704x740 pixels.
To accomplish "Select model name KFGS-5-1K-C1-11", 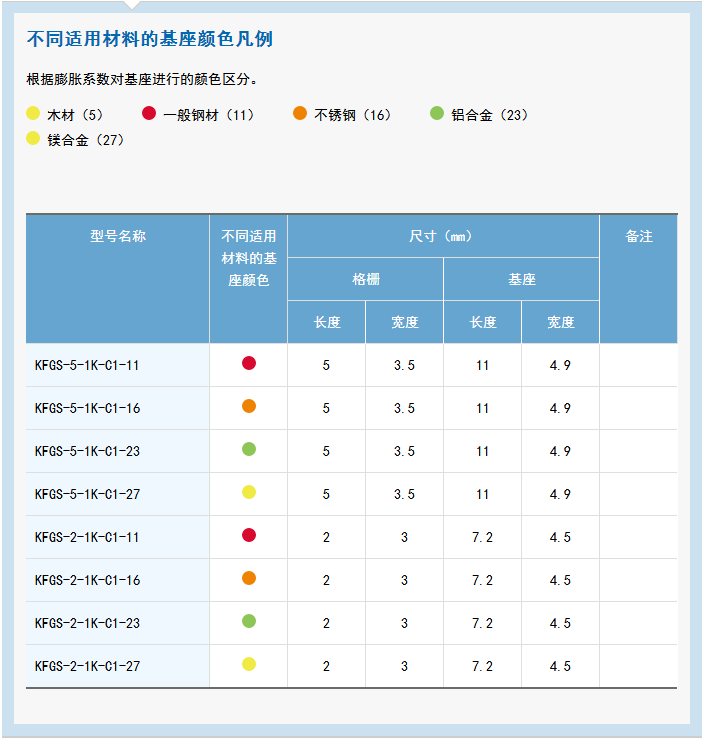I will click(87, 365).
